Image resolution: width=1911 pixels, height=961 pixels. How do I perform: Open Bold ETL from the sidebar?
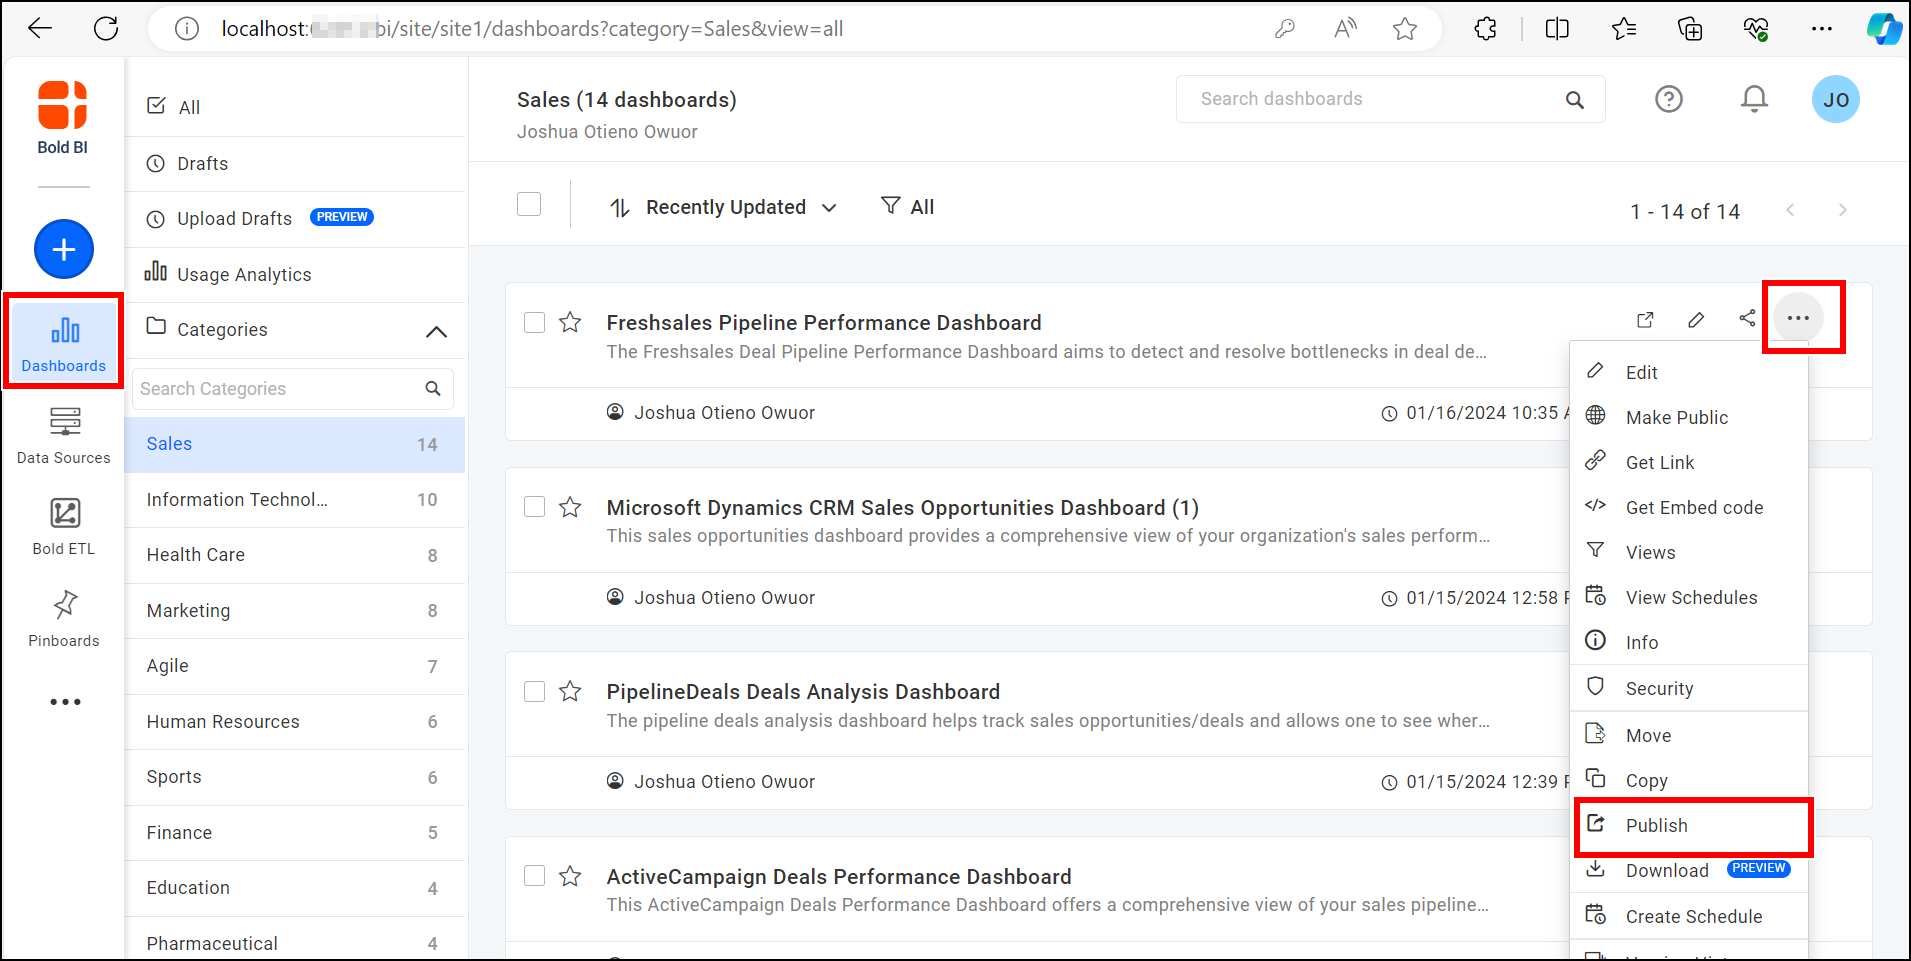coord(64,526)
